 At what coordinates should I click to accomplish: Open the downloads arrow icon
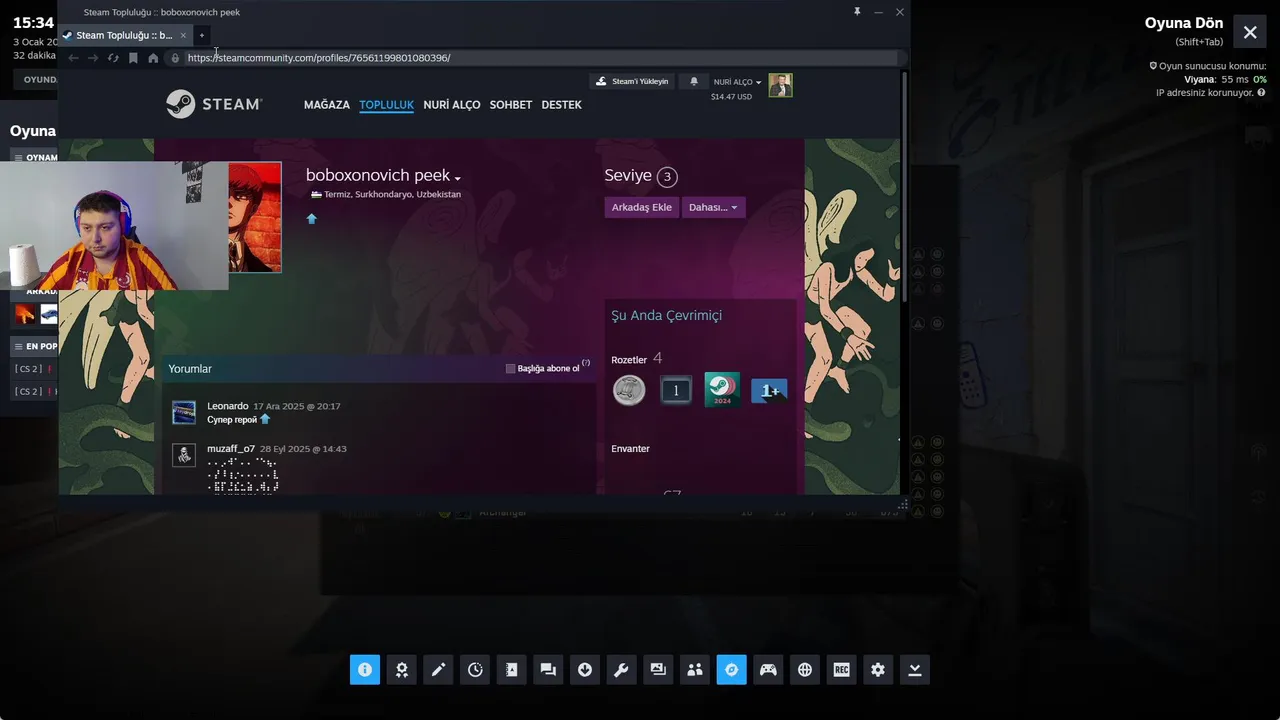[x=585, y=670]
